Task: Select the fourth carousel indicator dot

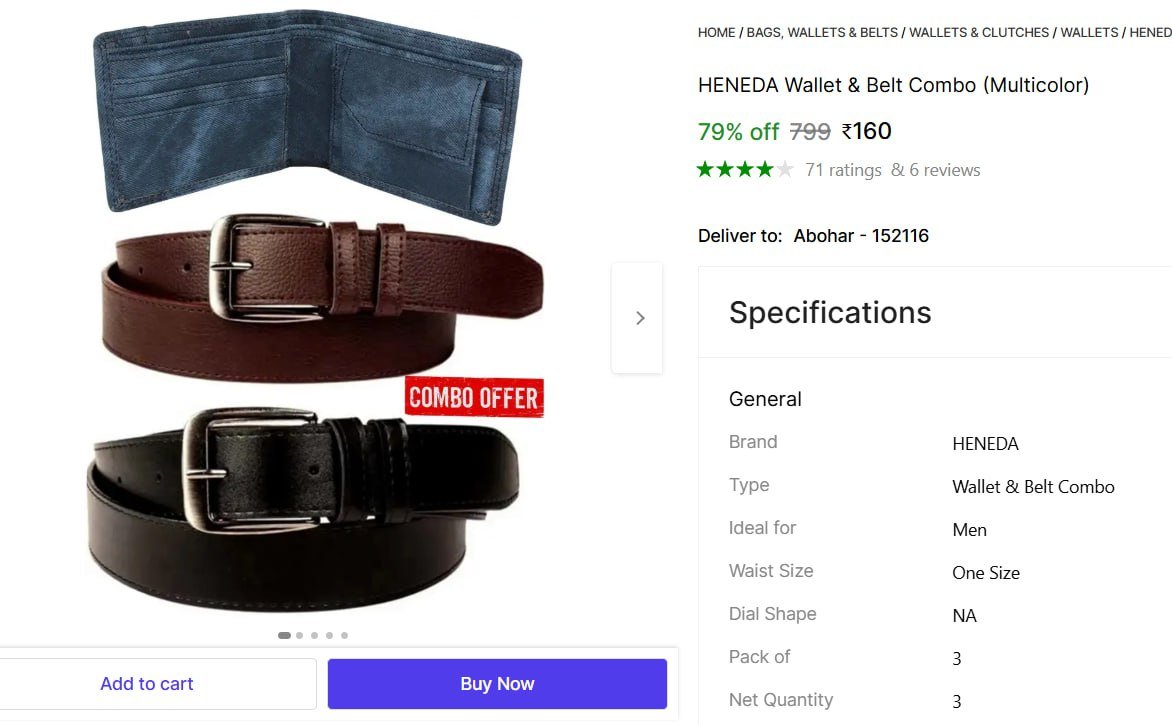Action: pos(330,635)
